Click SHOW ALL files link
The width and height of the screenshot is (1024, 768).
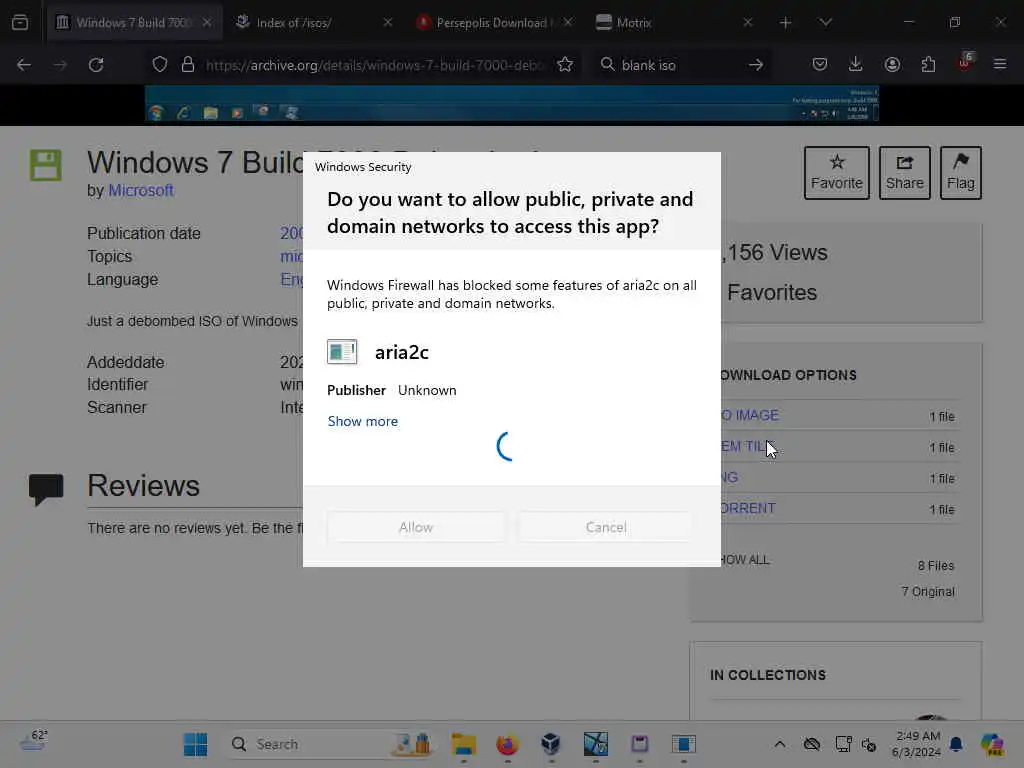(x=745, y=560)
